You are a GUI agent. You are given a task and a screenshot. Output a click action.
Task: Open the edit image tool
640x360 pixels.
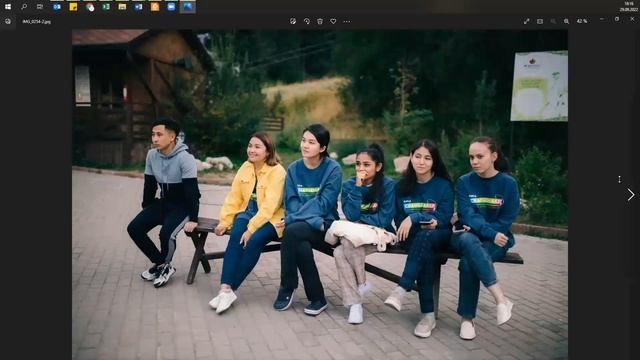point(293,21)
